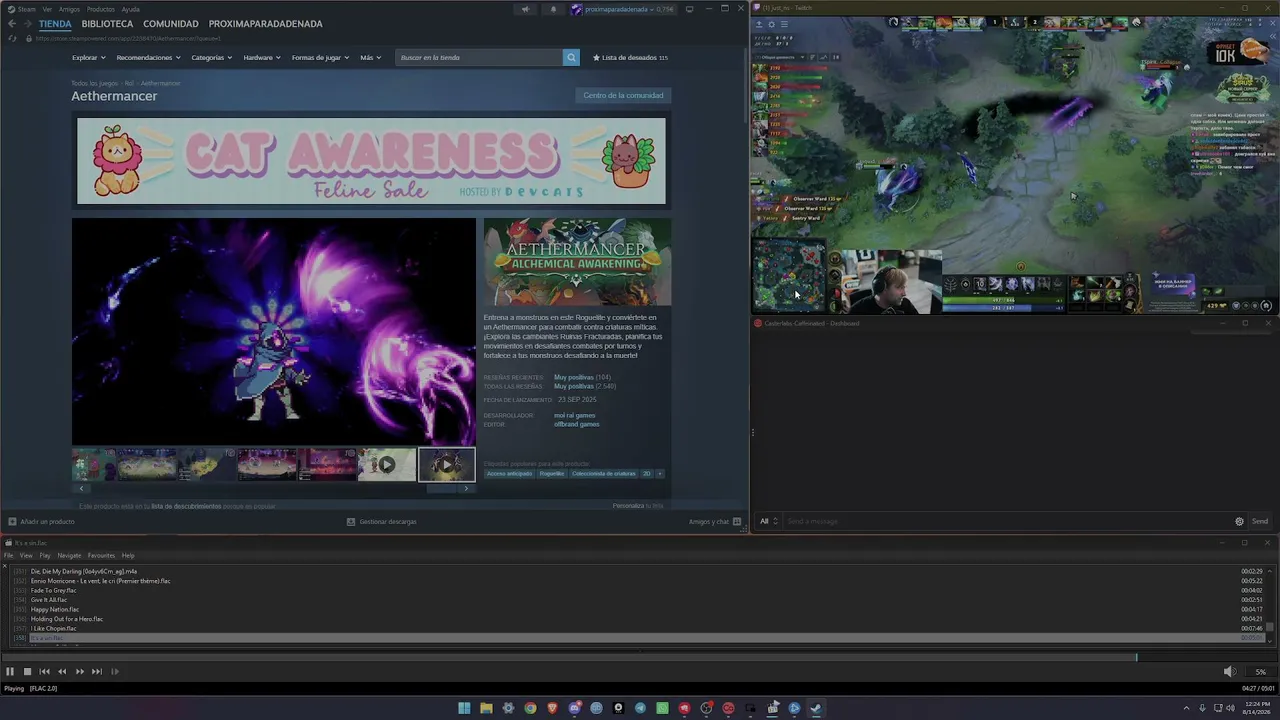Image resolution: width=1280 pixels, height=720 pixels.
Task: Open the Amigos menu in Steam
Action: [69, 9]
